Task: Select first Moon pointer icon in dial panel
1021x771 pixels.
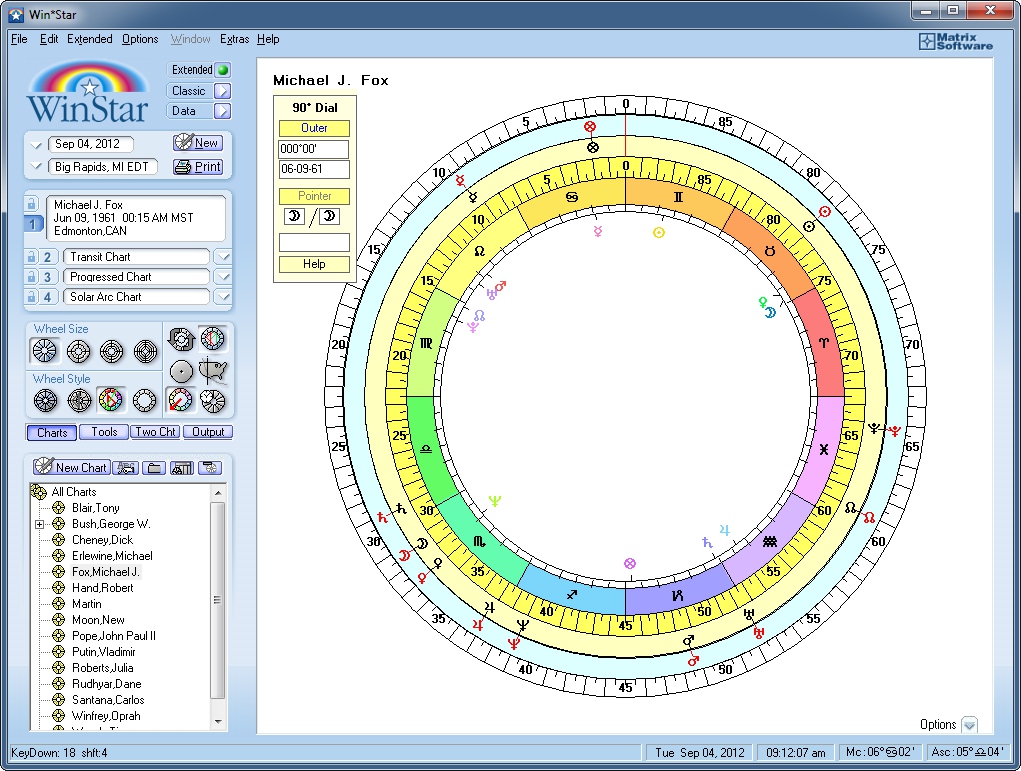Action: pyautogui.click(x=294, y=217)
